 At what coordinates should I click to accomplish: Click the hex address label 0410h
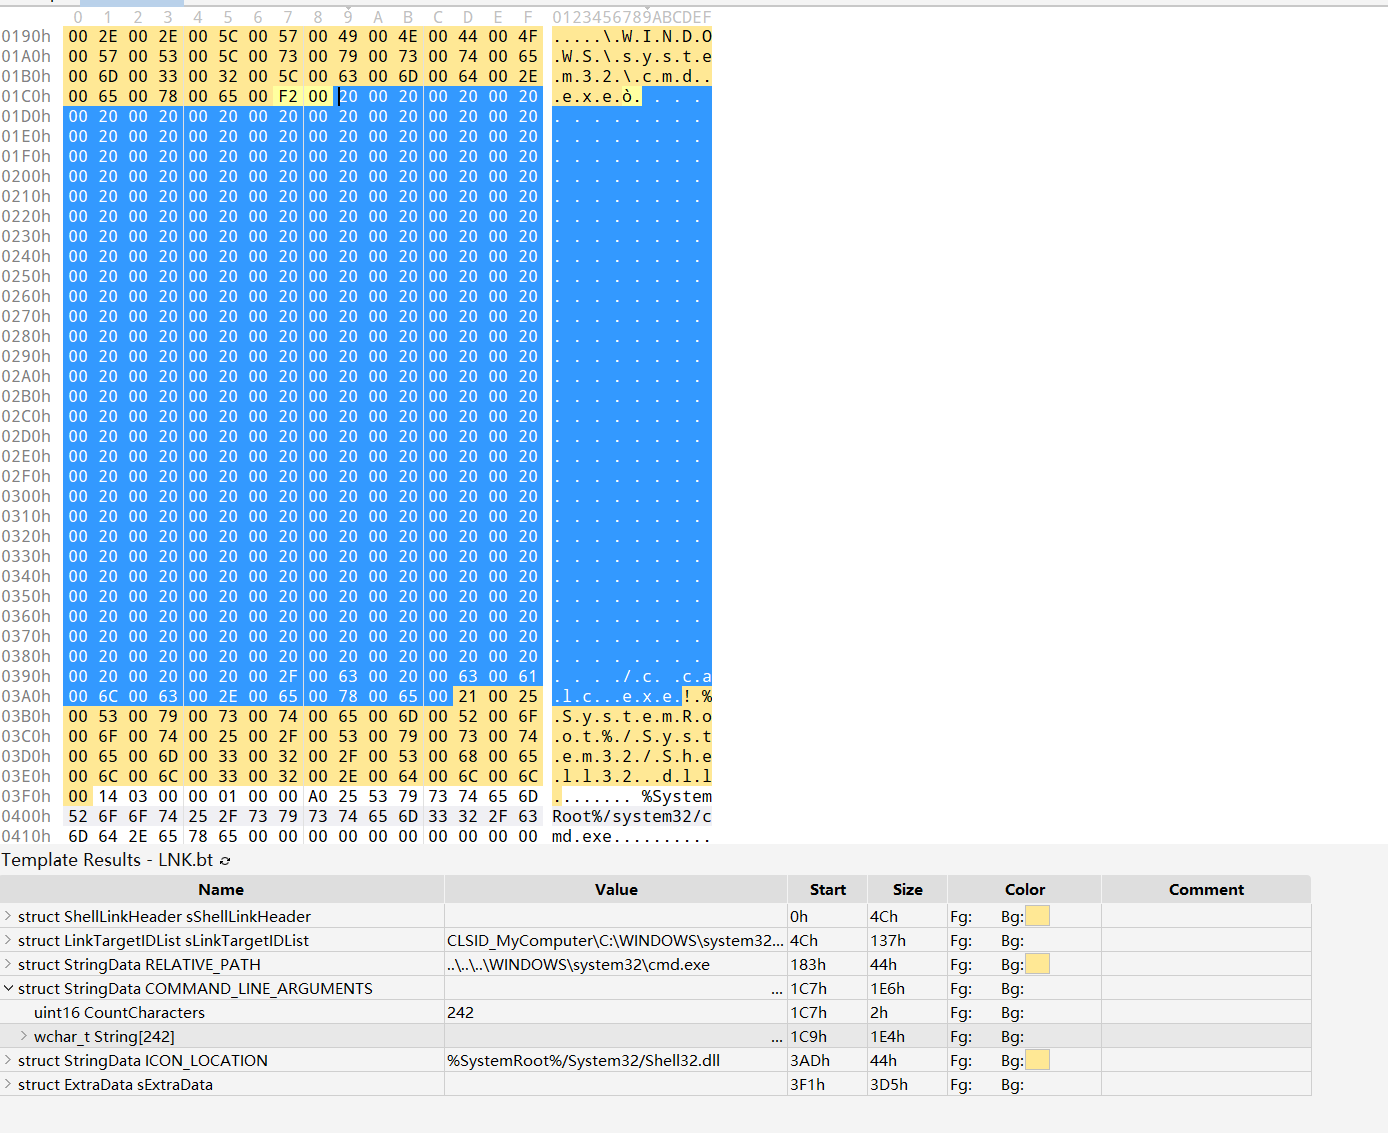click(26, 836)
